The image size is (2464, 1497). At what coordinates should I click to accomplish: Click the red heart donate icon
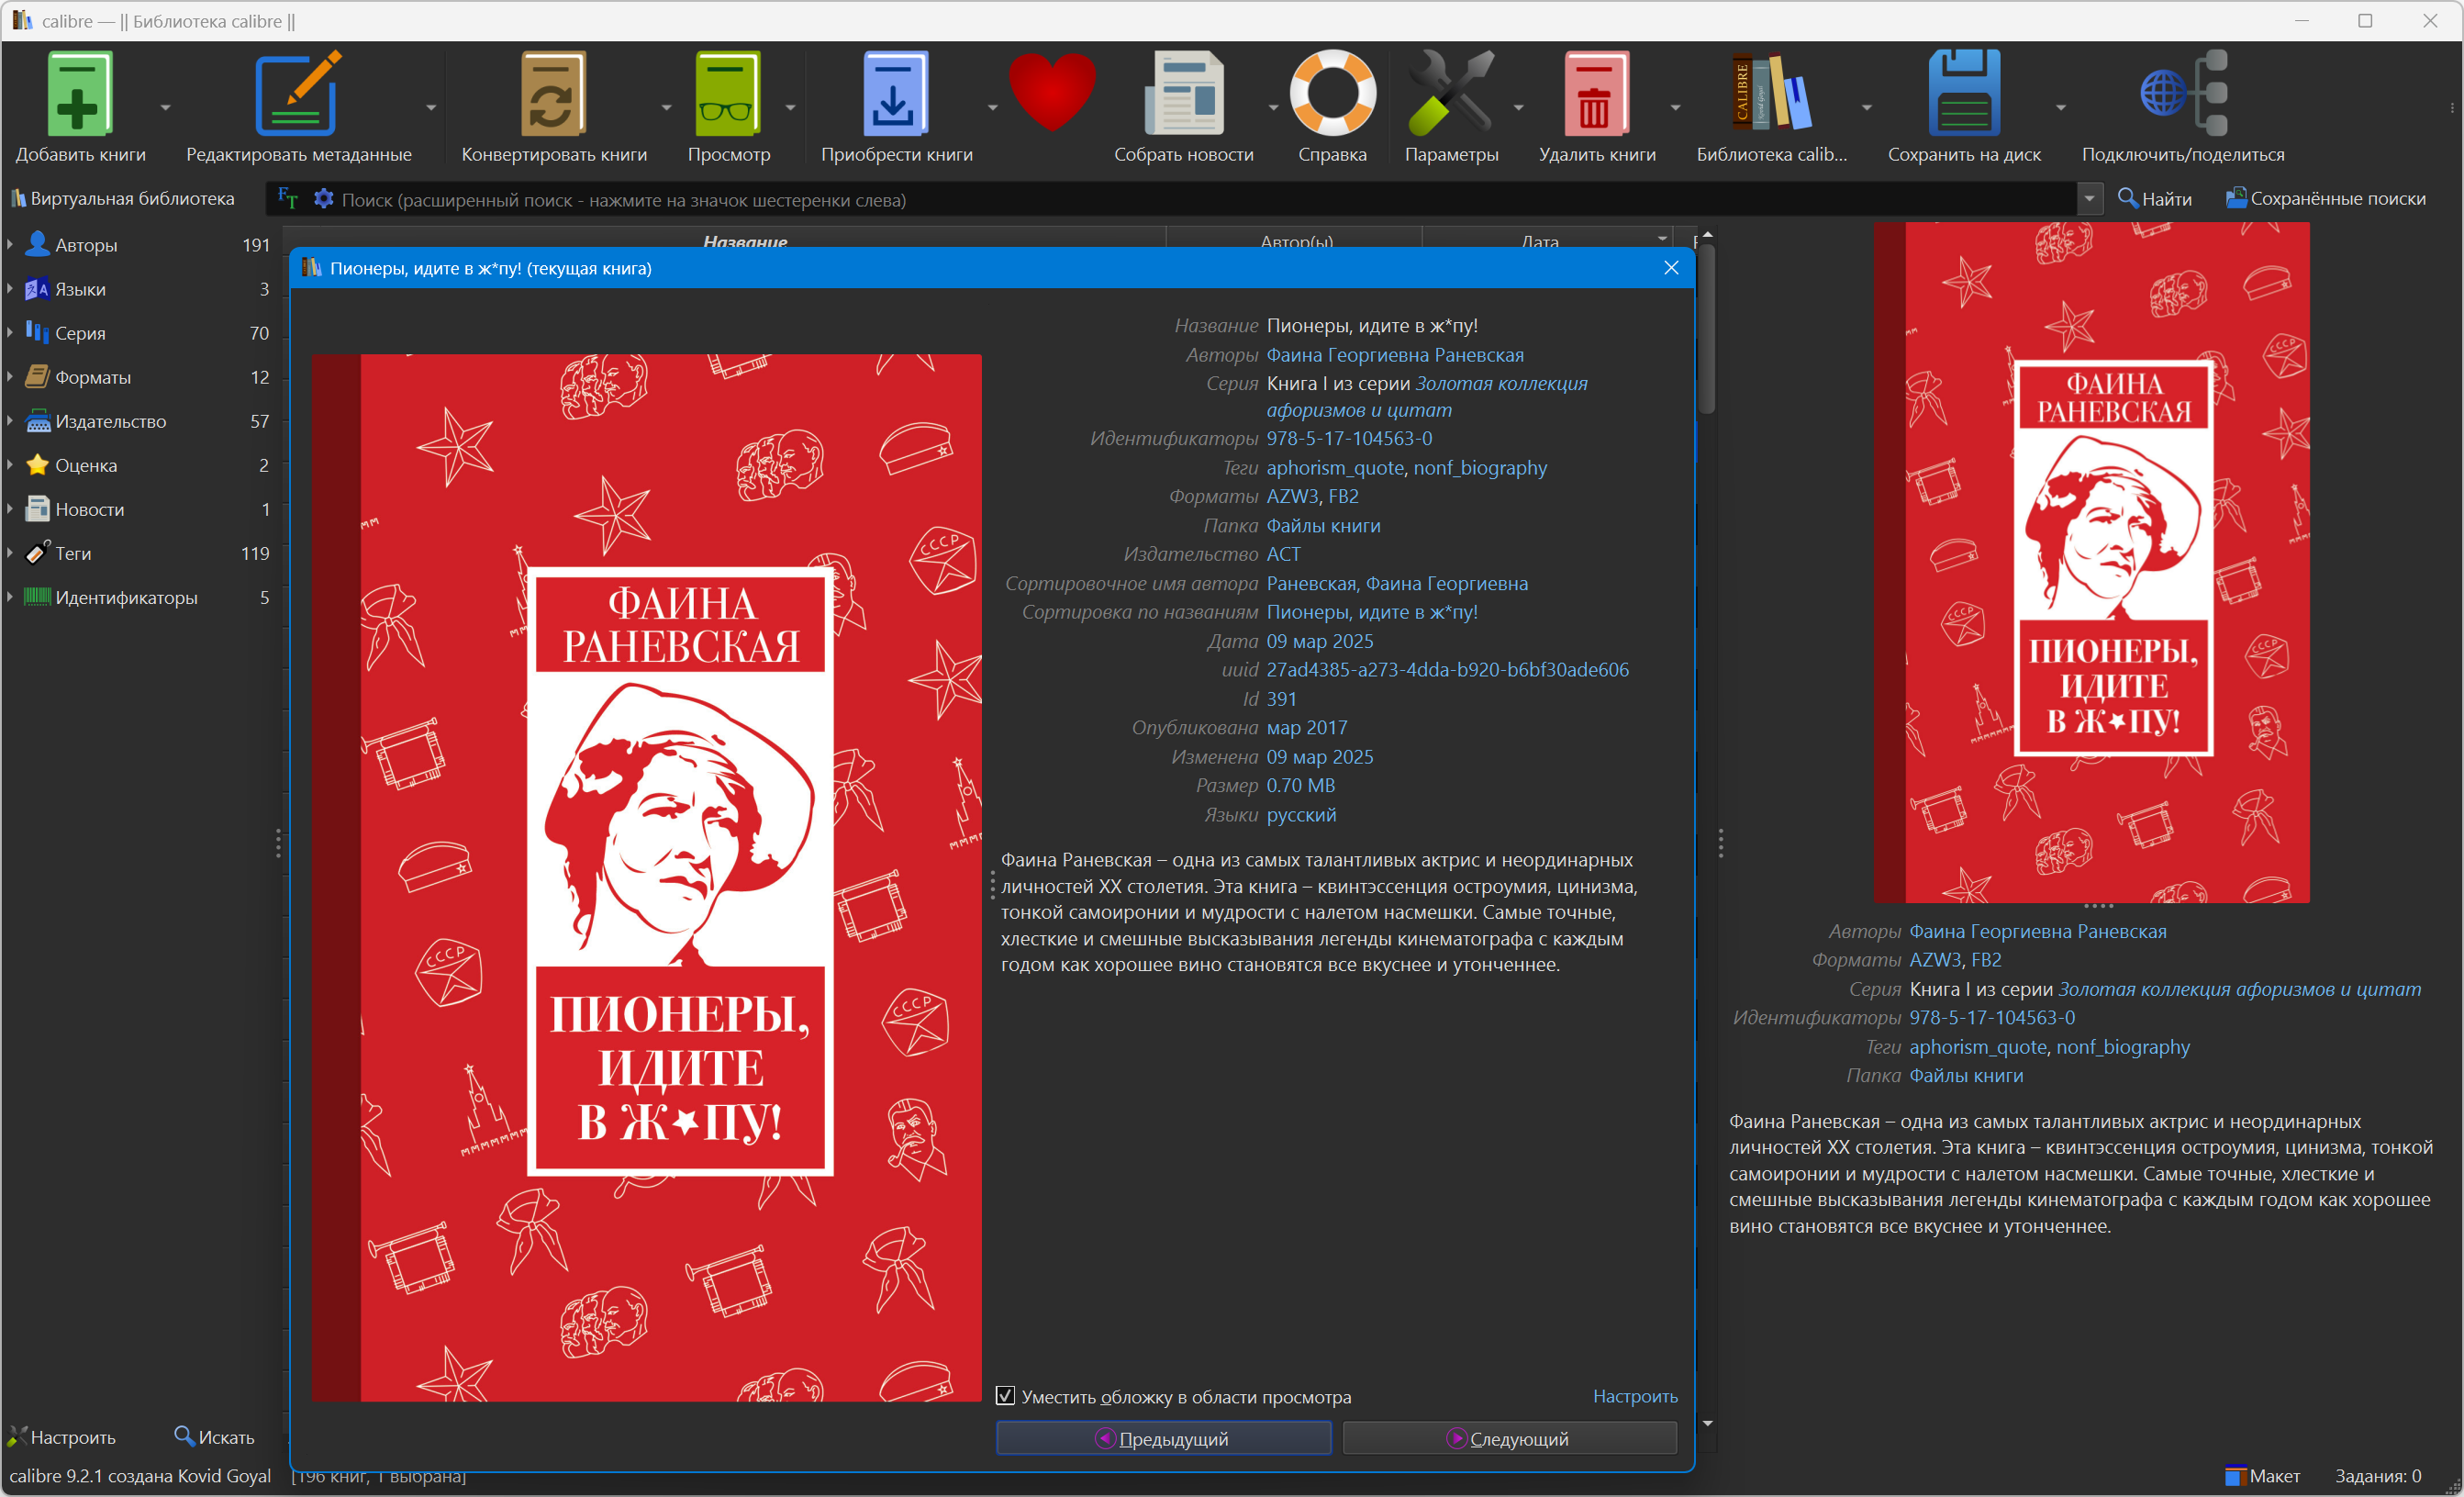1051,92
